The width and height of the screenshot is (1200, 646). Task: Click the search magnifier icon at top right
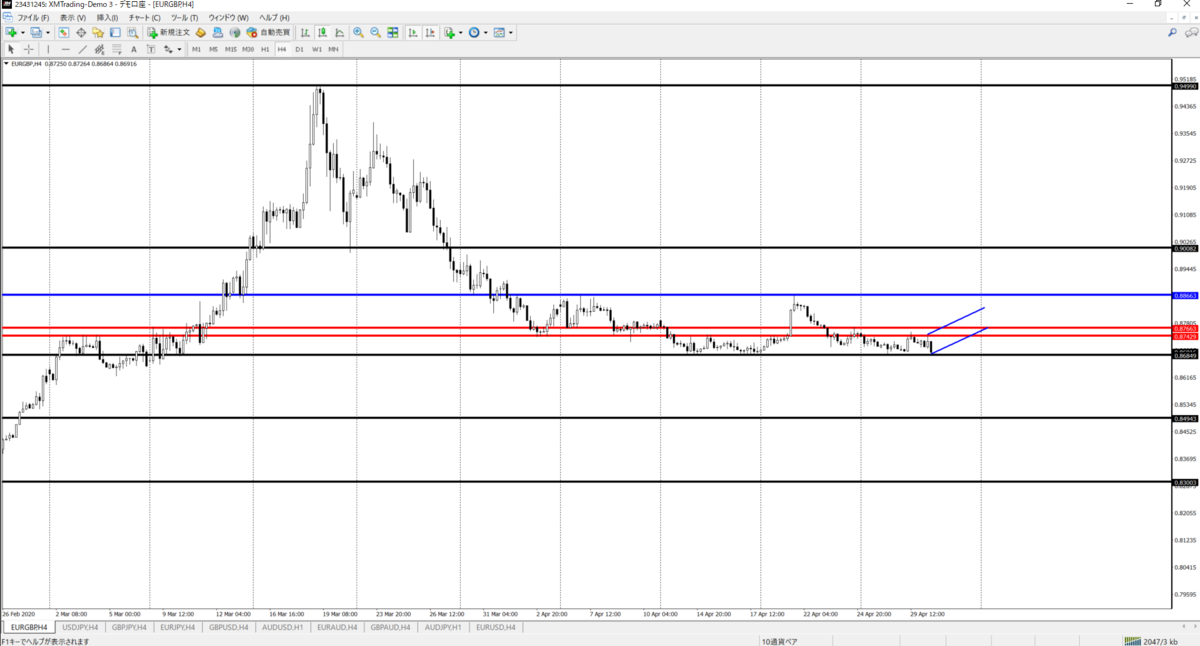pyautogui.click(x=1172, y=32)
